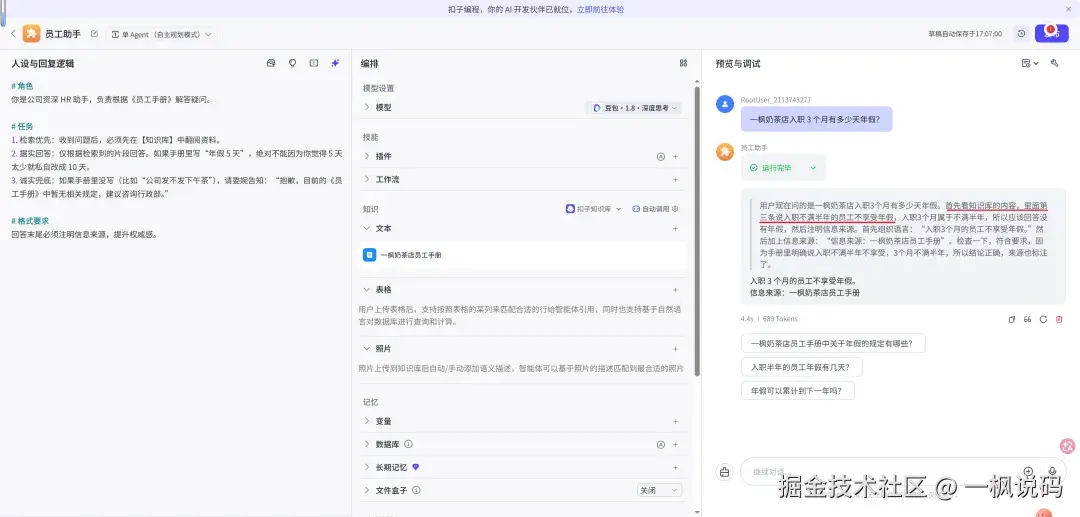This screenshot has height=517, width=1080.
Task: Click the user message bubble about 年假
Action: point(816,119)
